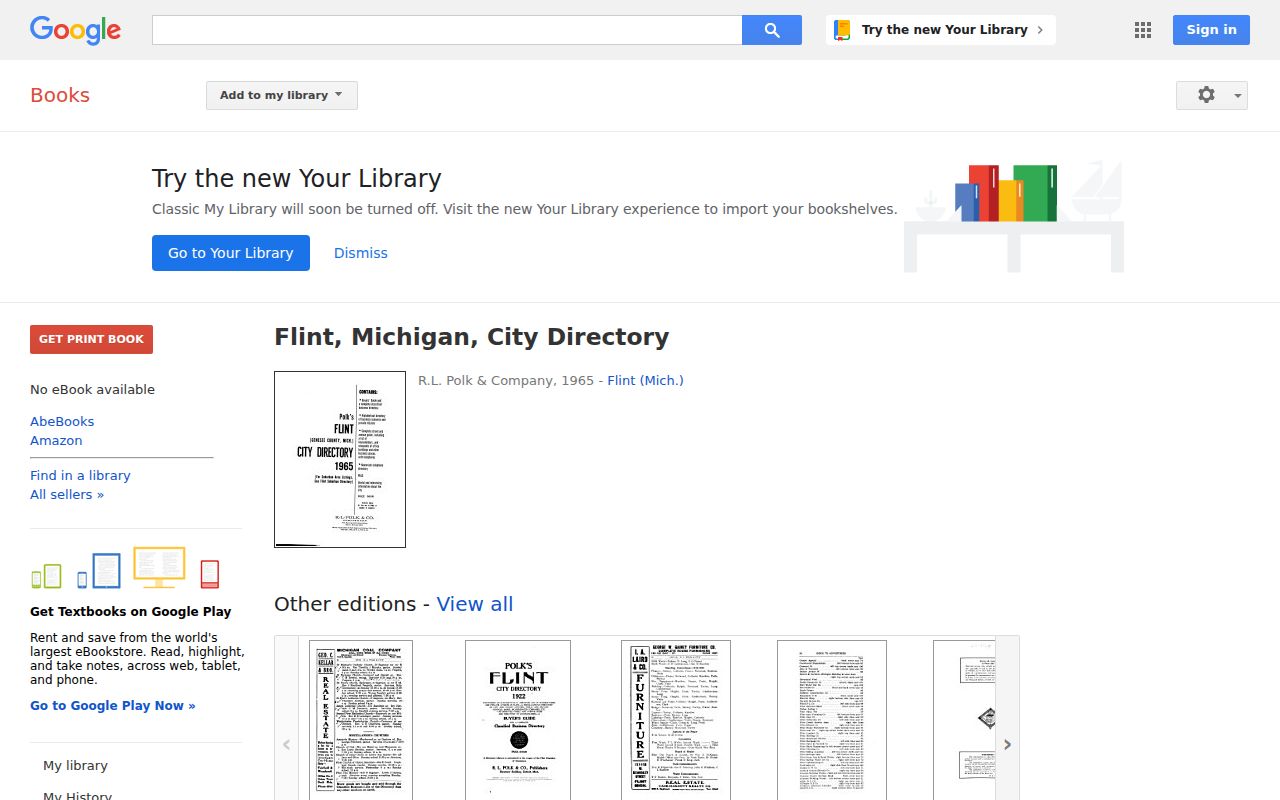
Task: Click the Flint, Michigan, City Directory title
Action: pos(472,337)
